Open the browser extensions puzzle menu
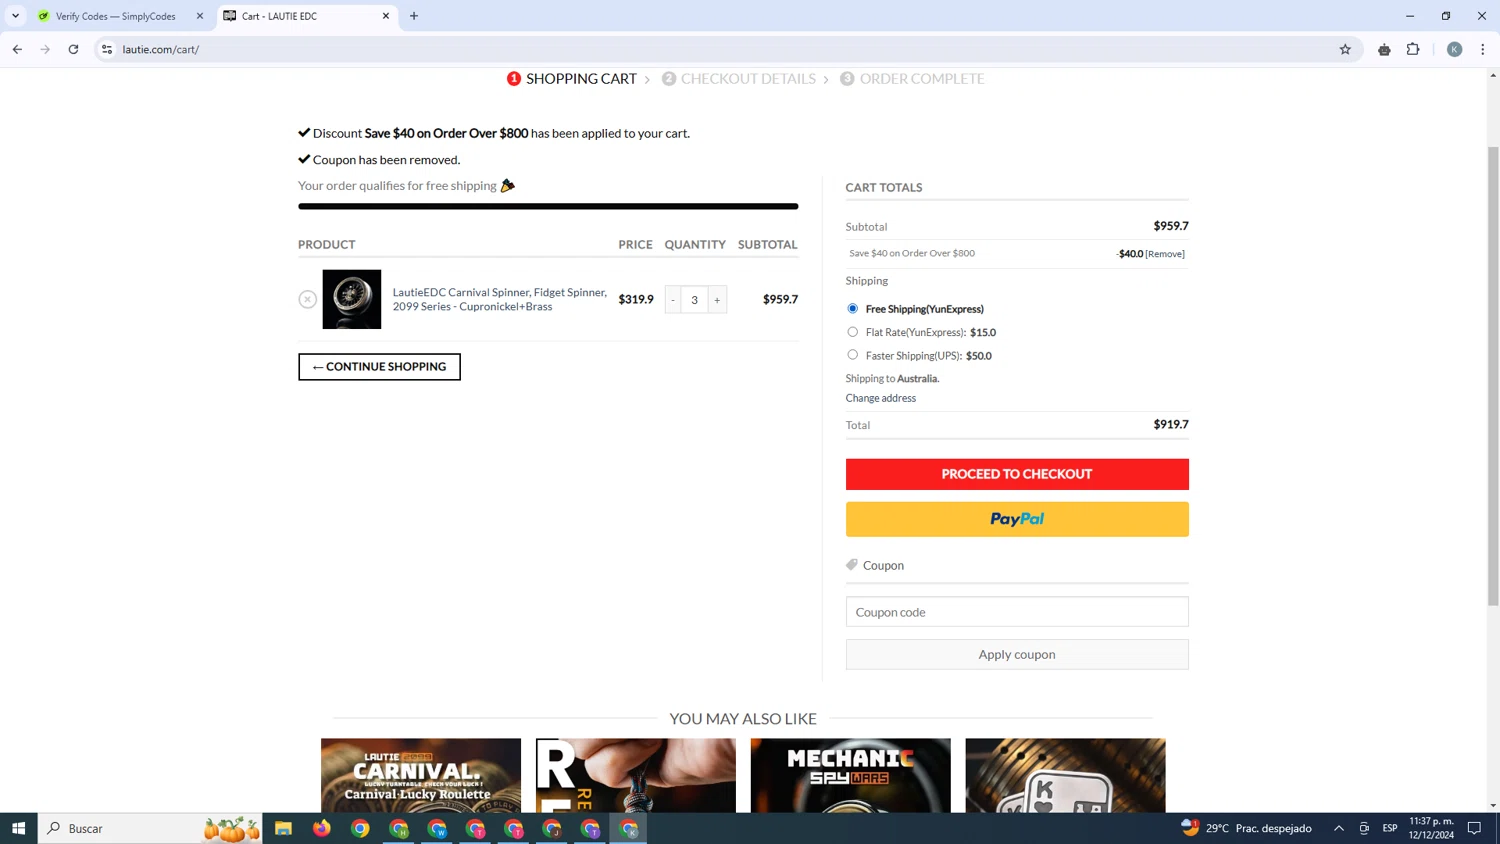The image size is (1500, 844). pyautogui.click(x=1413, y=49)
